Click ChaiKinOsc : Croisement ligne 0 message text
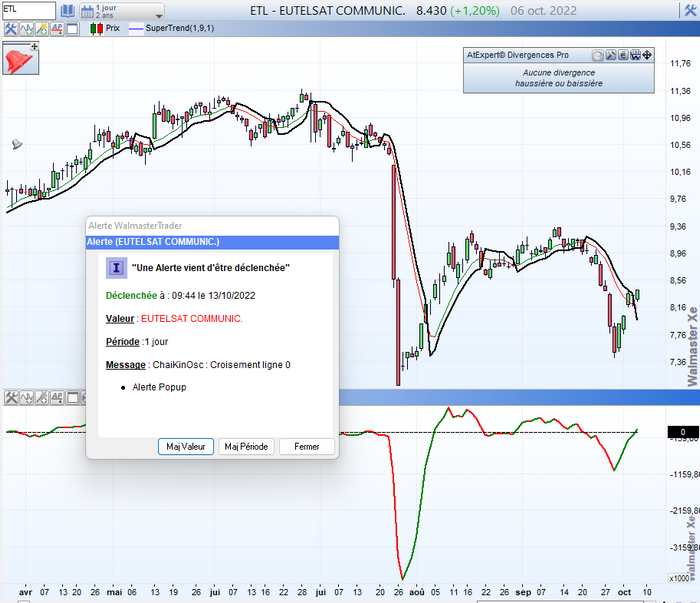 (221, 365)
